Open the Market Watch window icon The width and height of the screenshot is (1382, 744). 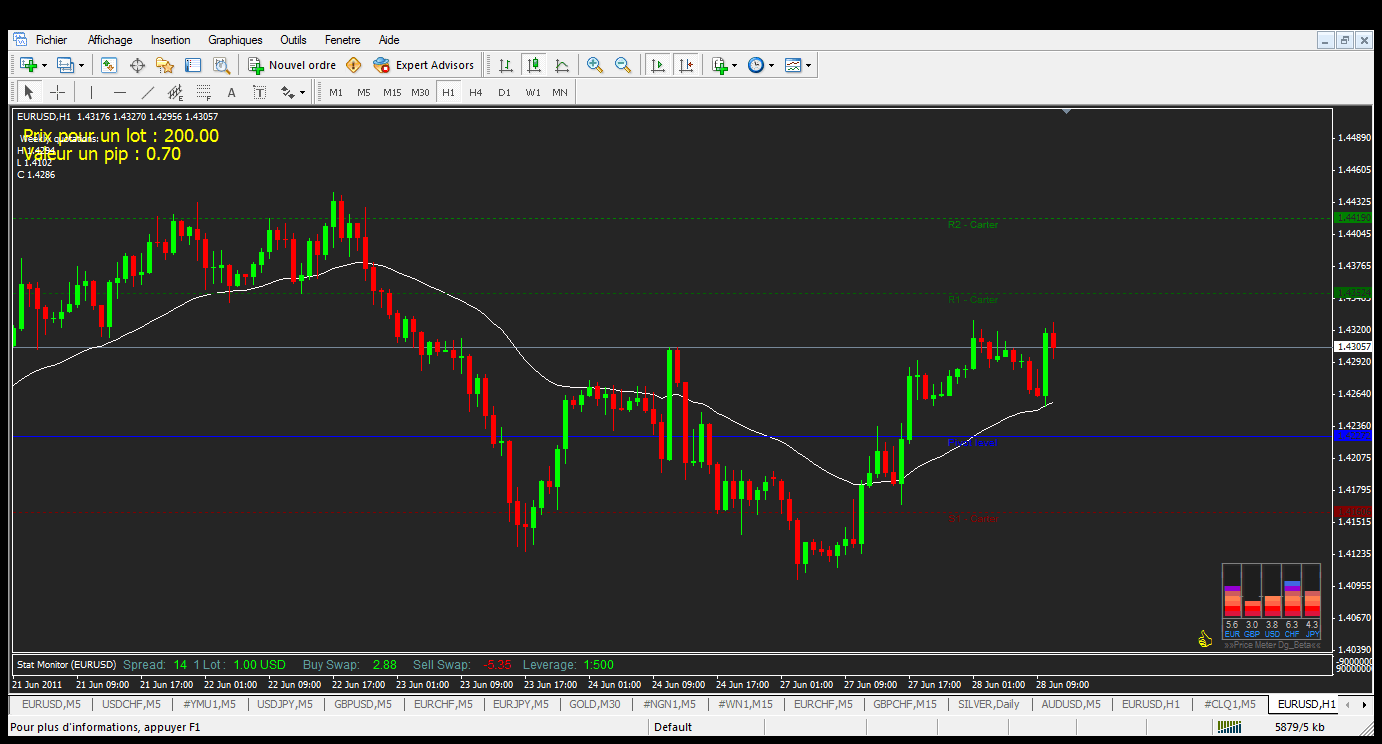pyautogui.click(x=109, y=65)
